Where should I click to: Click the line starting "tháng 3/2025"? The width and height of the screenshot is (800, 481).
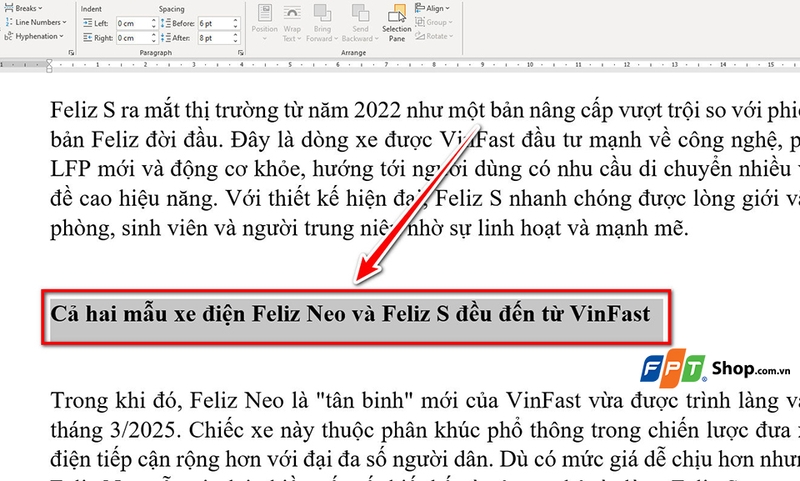click(425, 431)
